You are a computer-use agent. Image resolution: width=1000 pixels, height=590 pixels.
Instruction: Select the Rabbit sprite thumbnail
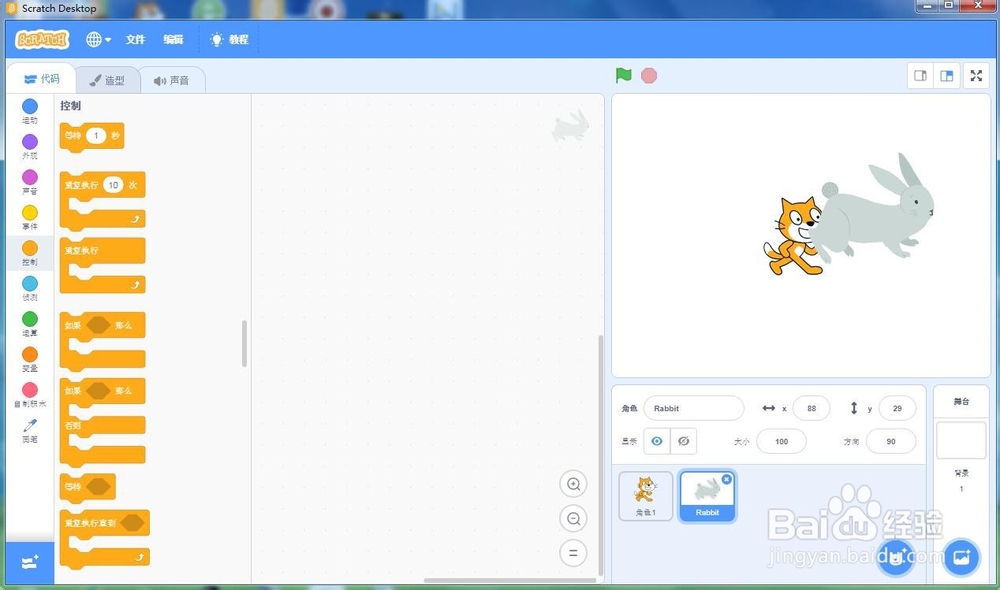707,496
